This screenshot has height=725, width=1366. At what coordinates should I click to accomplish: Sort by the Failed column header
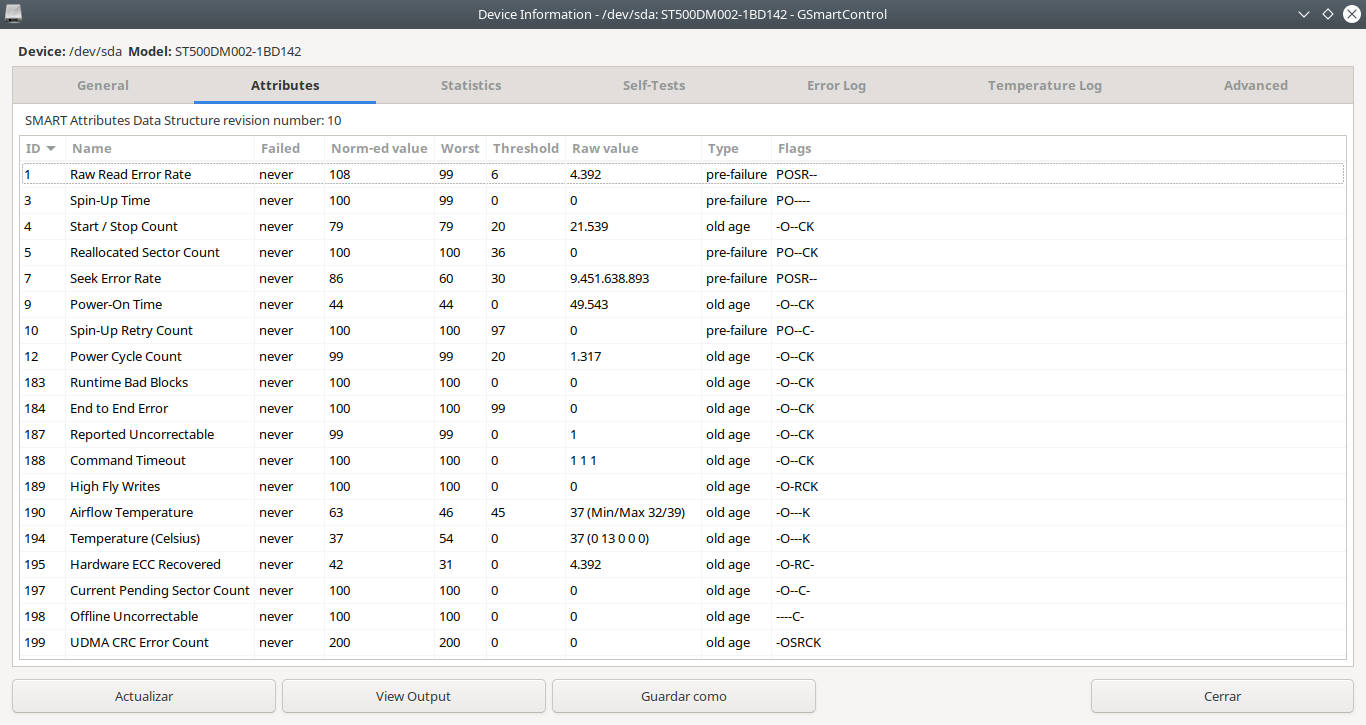point(290,148)
